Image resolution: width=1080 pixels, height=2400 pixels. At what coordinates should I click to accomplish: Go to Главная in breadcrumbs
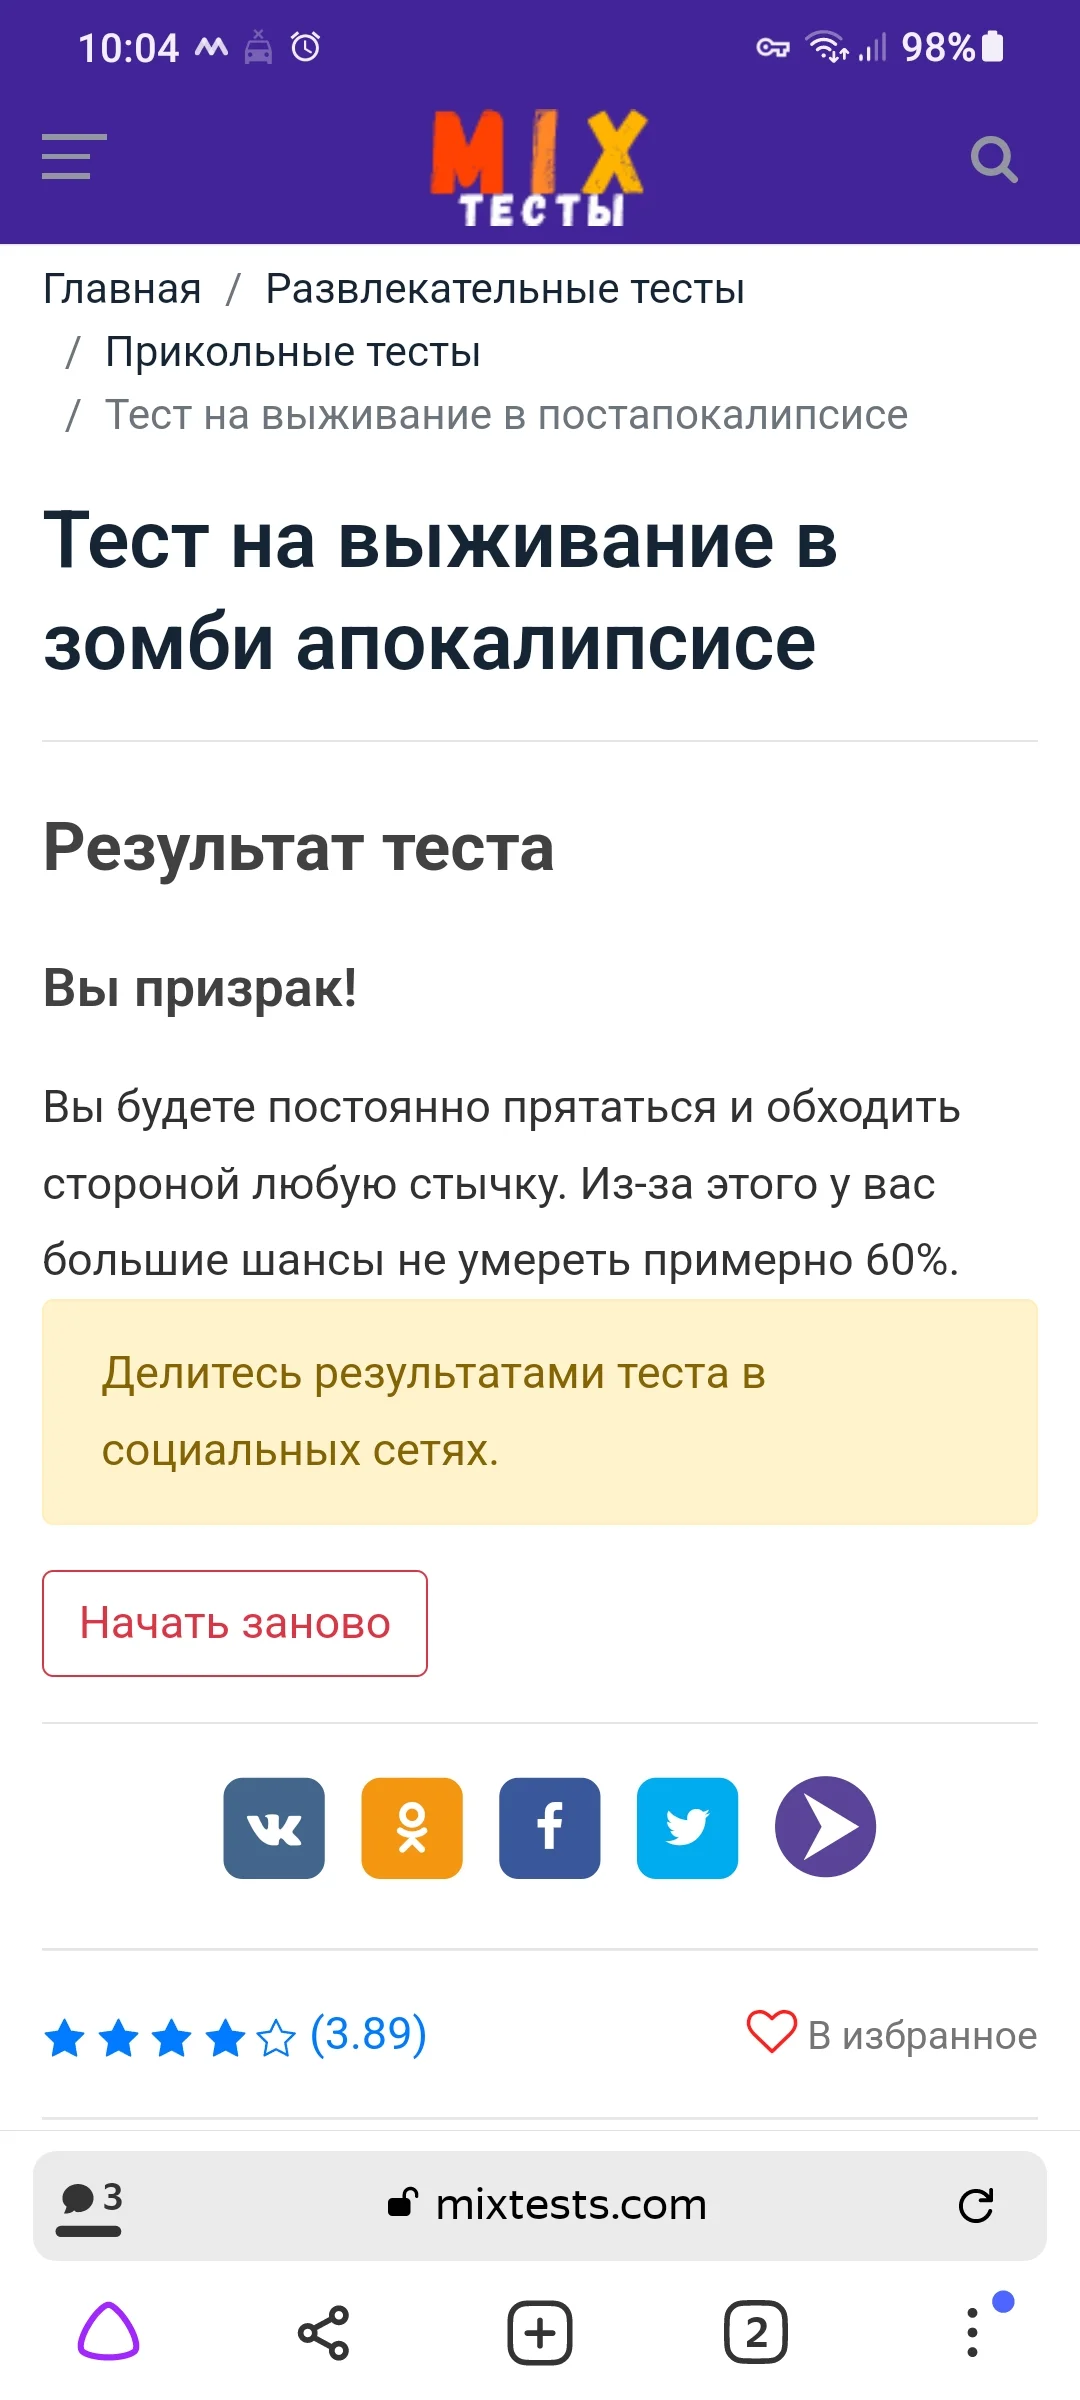click(x=121, y=288)
